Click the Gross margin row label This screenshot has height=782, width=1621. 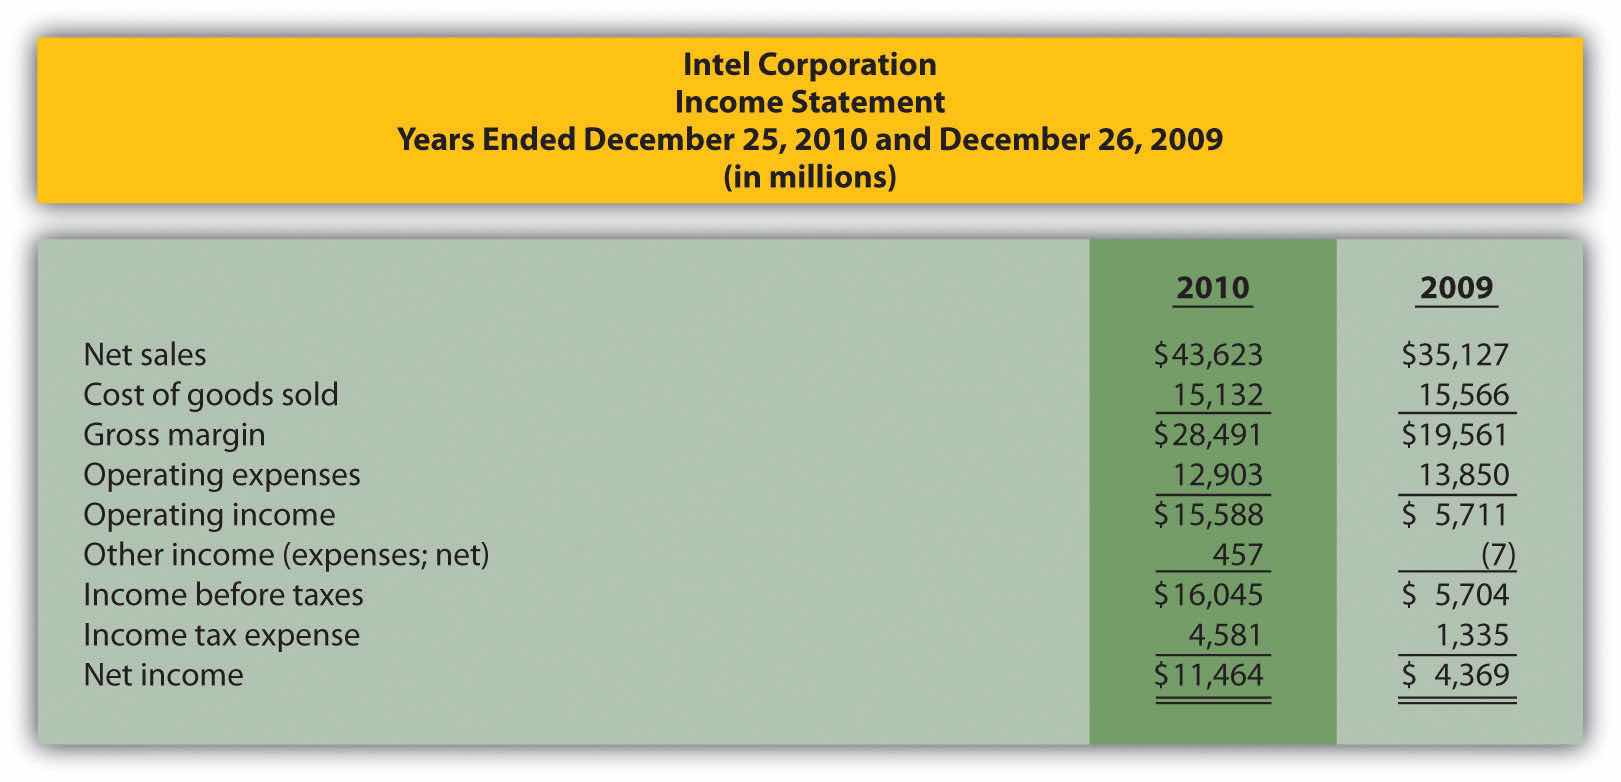click(x=174, y=435)
